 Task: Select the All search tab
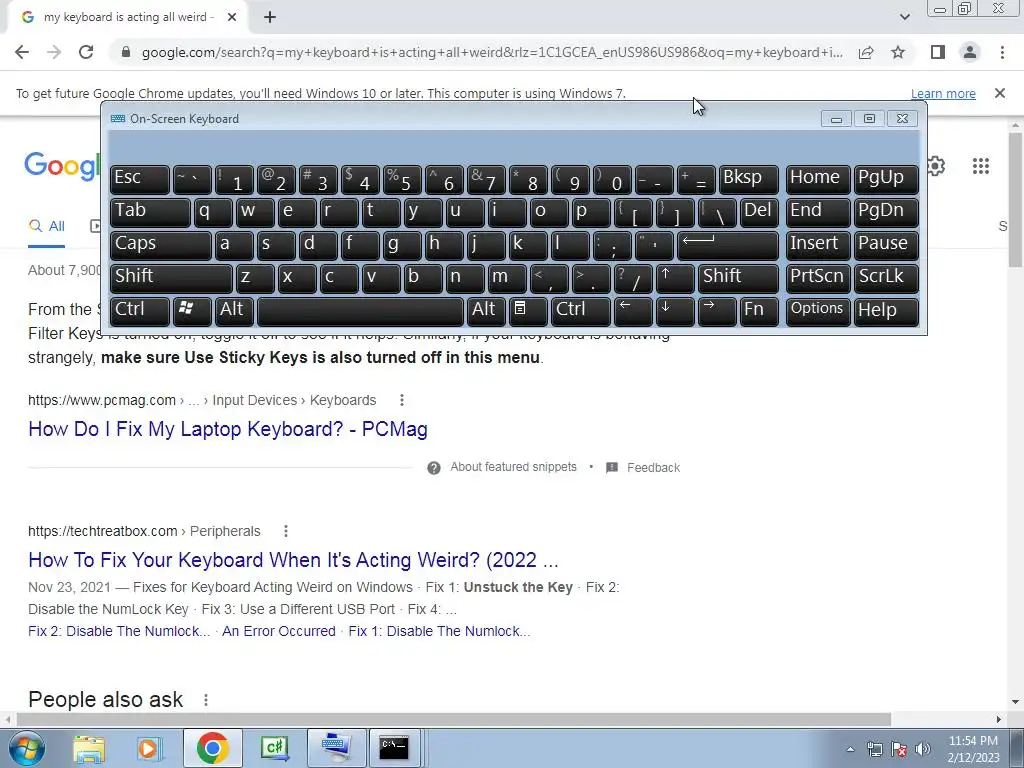(47, 227)
